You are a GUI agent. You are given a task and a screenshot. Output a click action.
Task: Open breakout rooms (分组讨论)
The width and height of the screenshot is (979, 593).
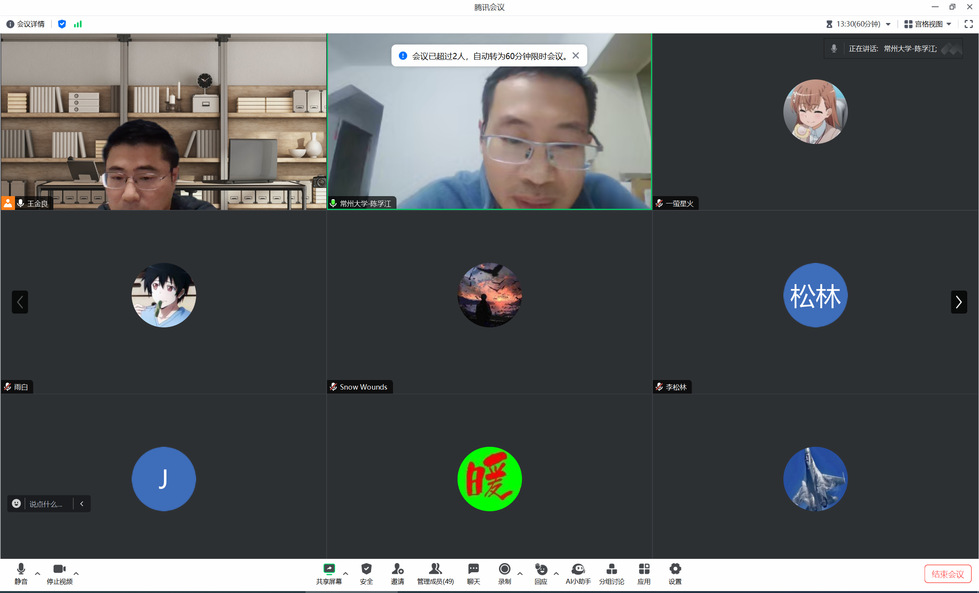coord(611,572)
